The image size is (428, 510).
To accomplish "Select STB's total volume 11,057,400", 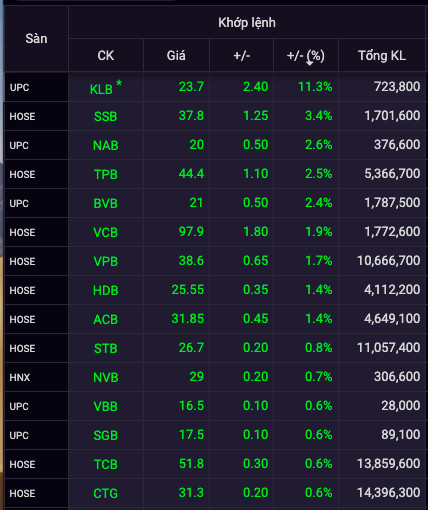I will coord(388,348).
